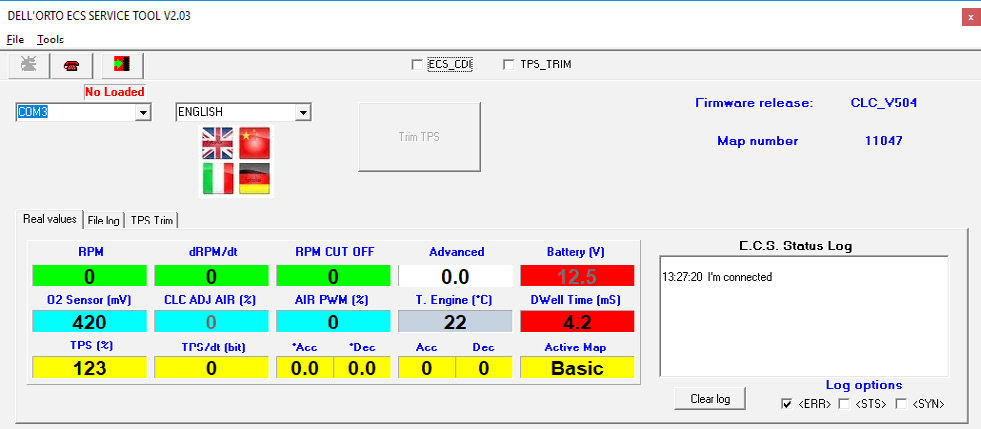Click the T. Engine value 22

[455, 321]
